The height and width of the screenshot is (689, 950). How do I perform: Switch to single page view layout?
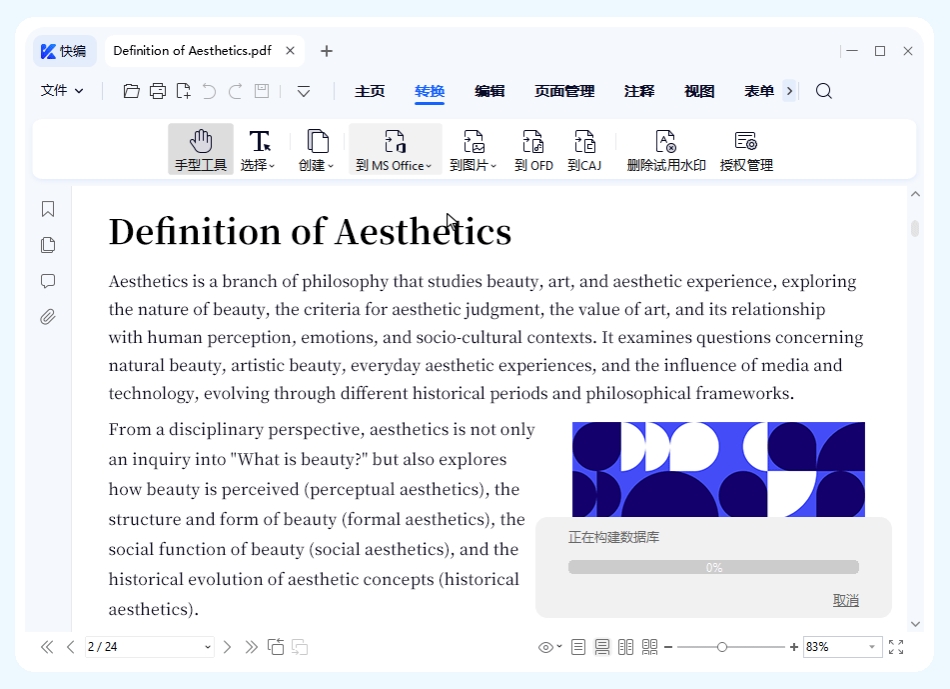(579, 647)
